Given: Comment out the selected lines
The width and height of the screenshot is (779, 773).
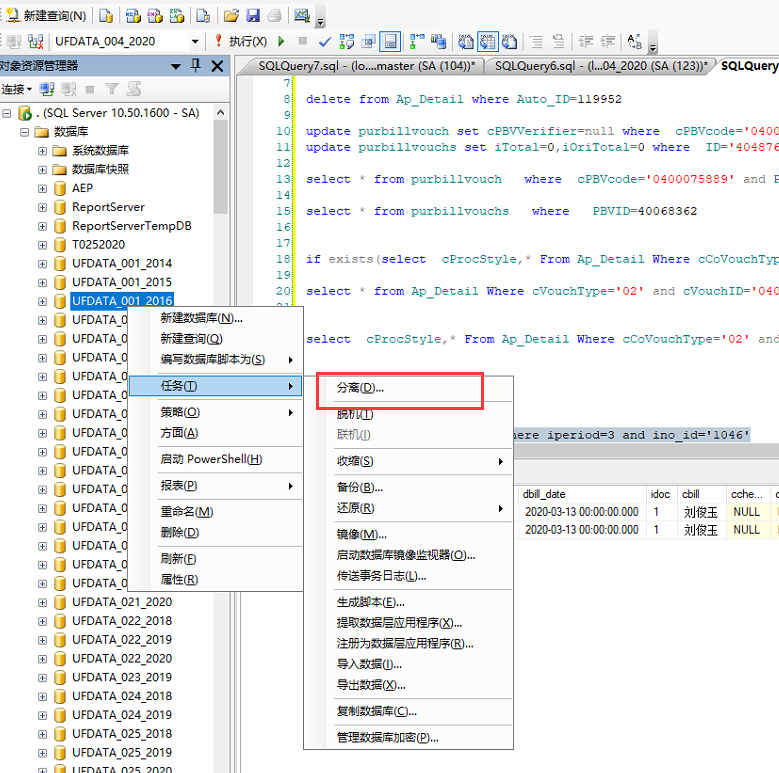Looking at the screenshot, I should click(x=537, y=42).
